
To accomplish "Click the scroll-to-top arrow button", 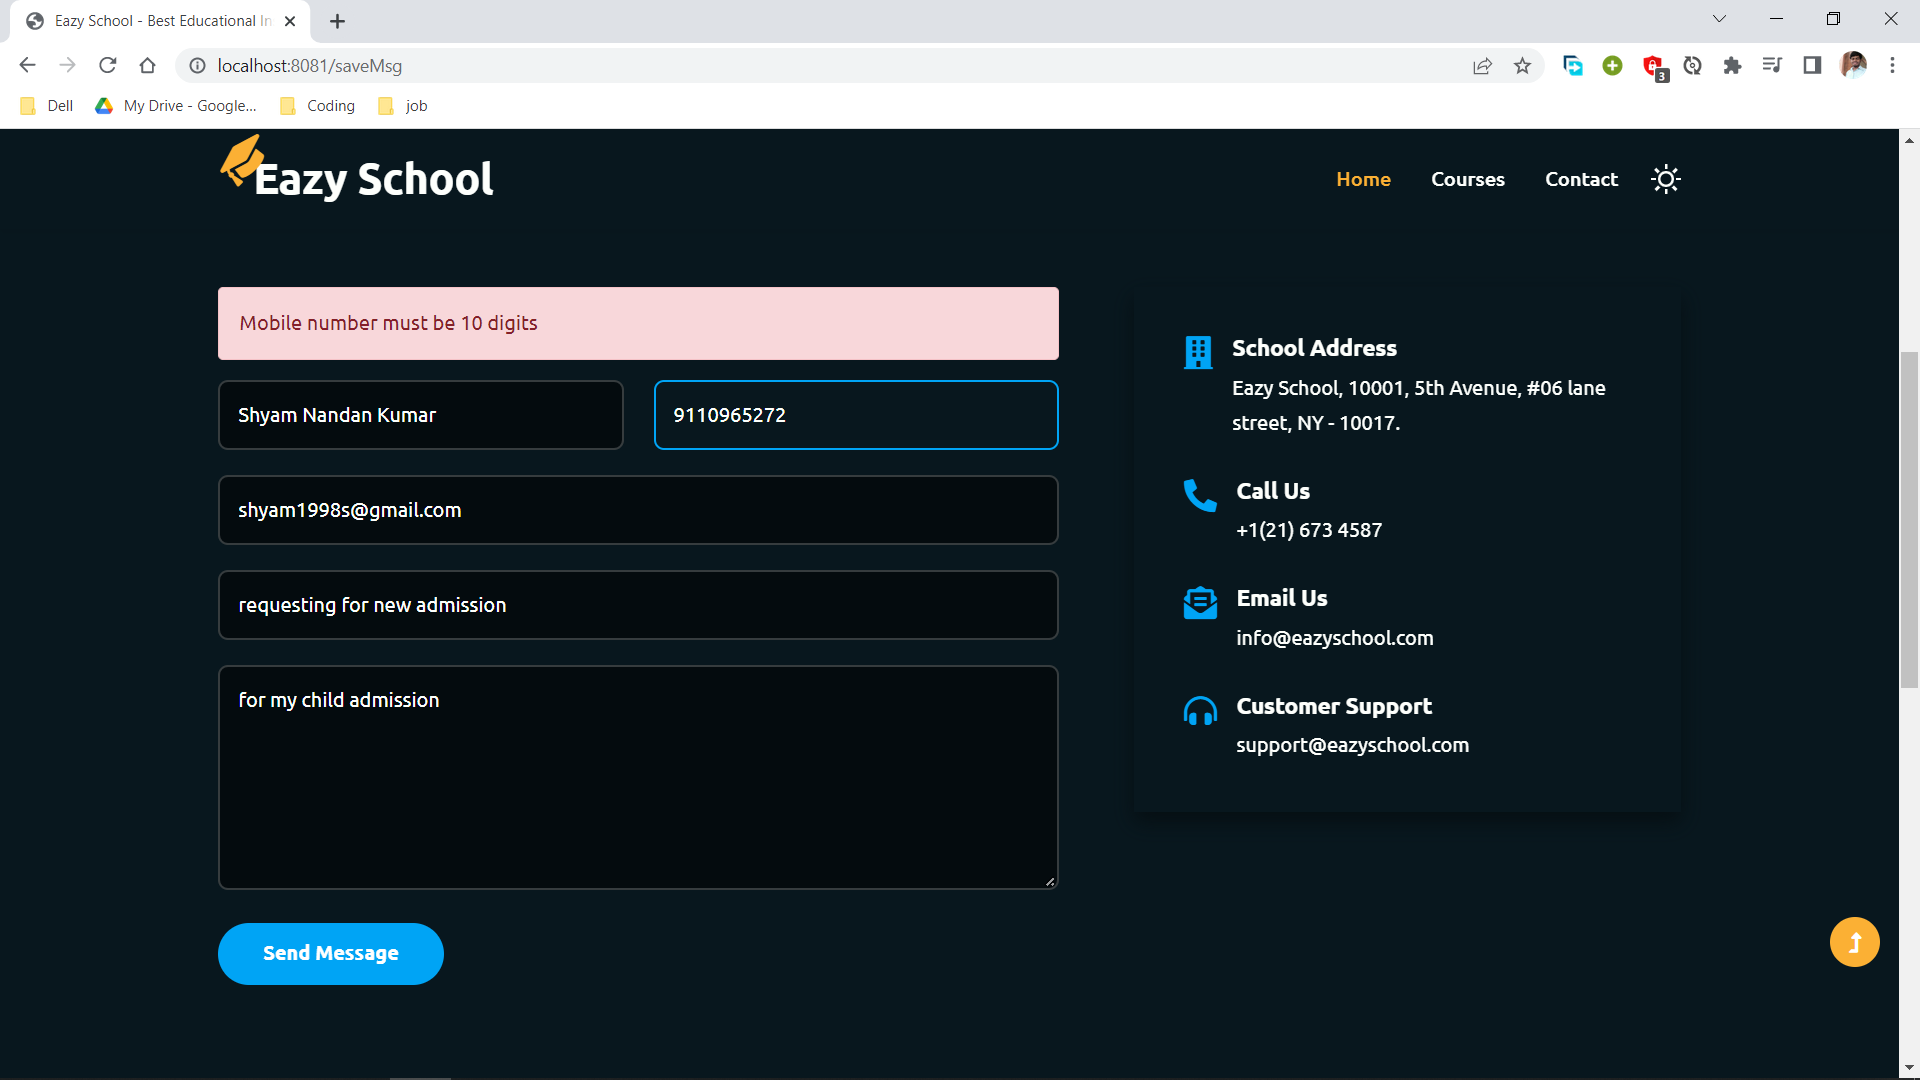I will tap(1854, 941).
